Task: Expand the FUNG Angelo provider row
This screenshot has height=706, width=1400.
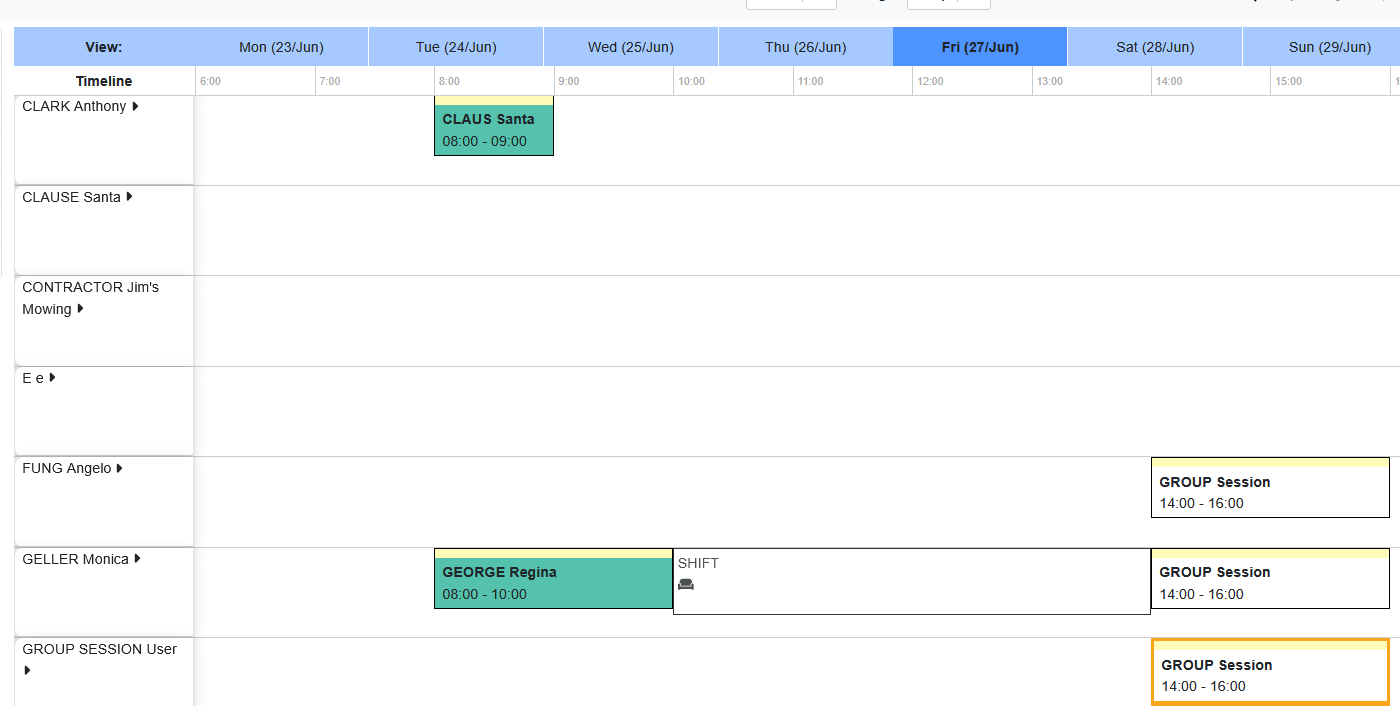Action: [118, 467]
